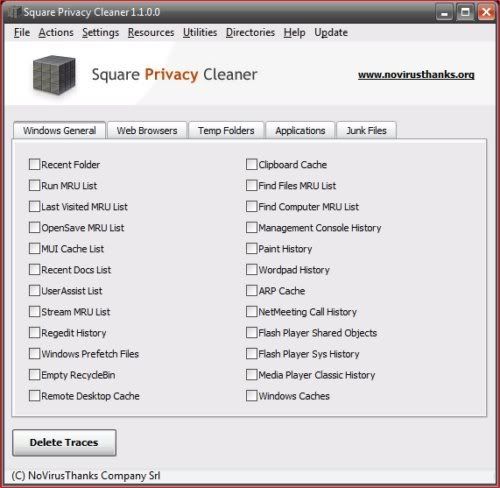Screen dimensions: 500x488
Task: Tick the Paint History checkbox
Action: (x=252, y=248)
